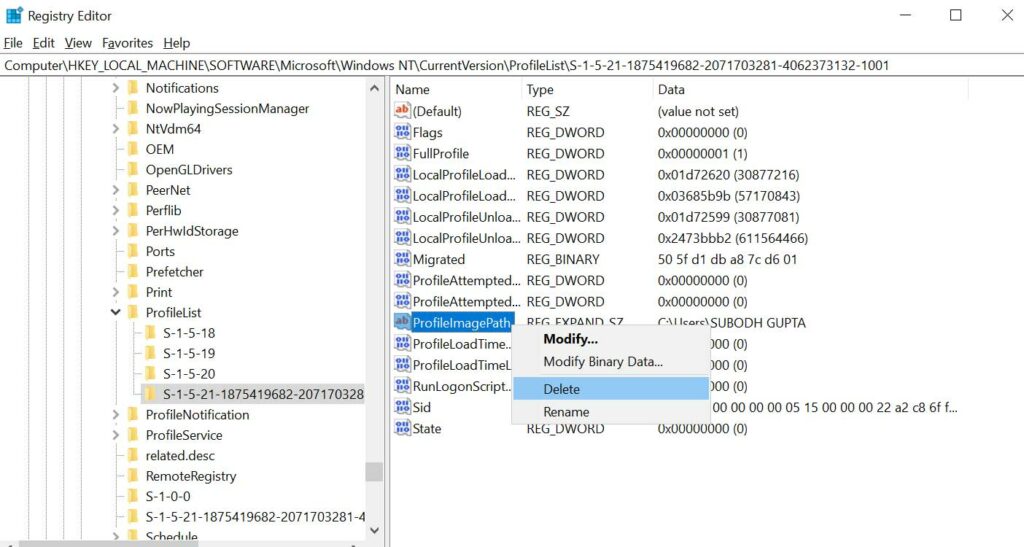The image size is (1024, 547).
Task: Click the Sid binary value icon
Action: (402, 407)
